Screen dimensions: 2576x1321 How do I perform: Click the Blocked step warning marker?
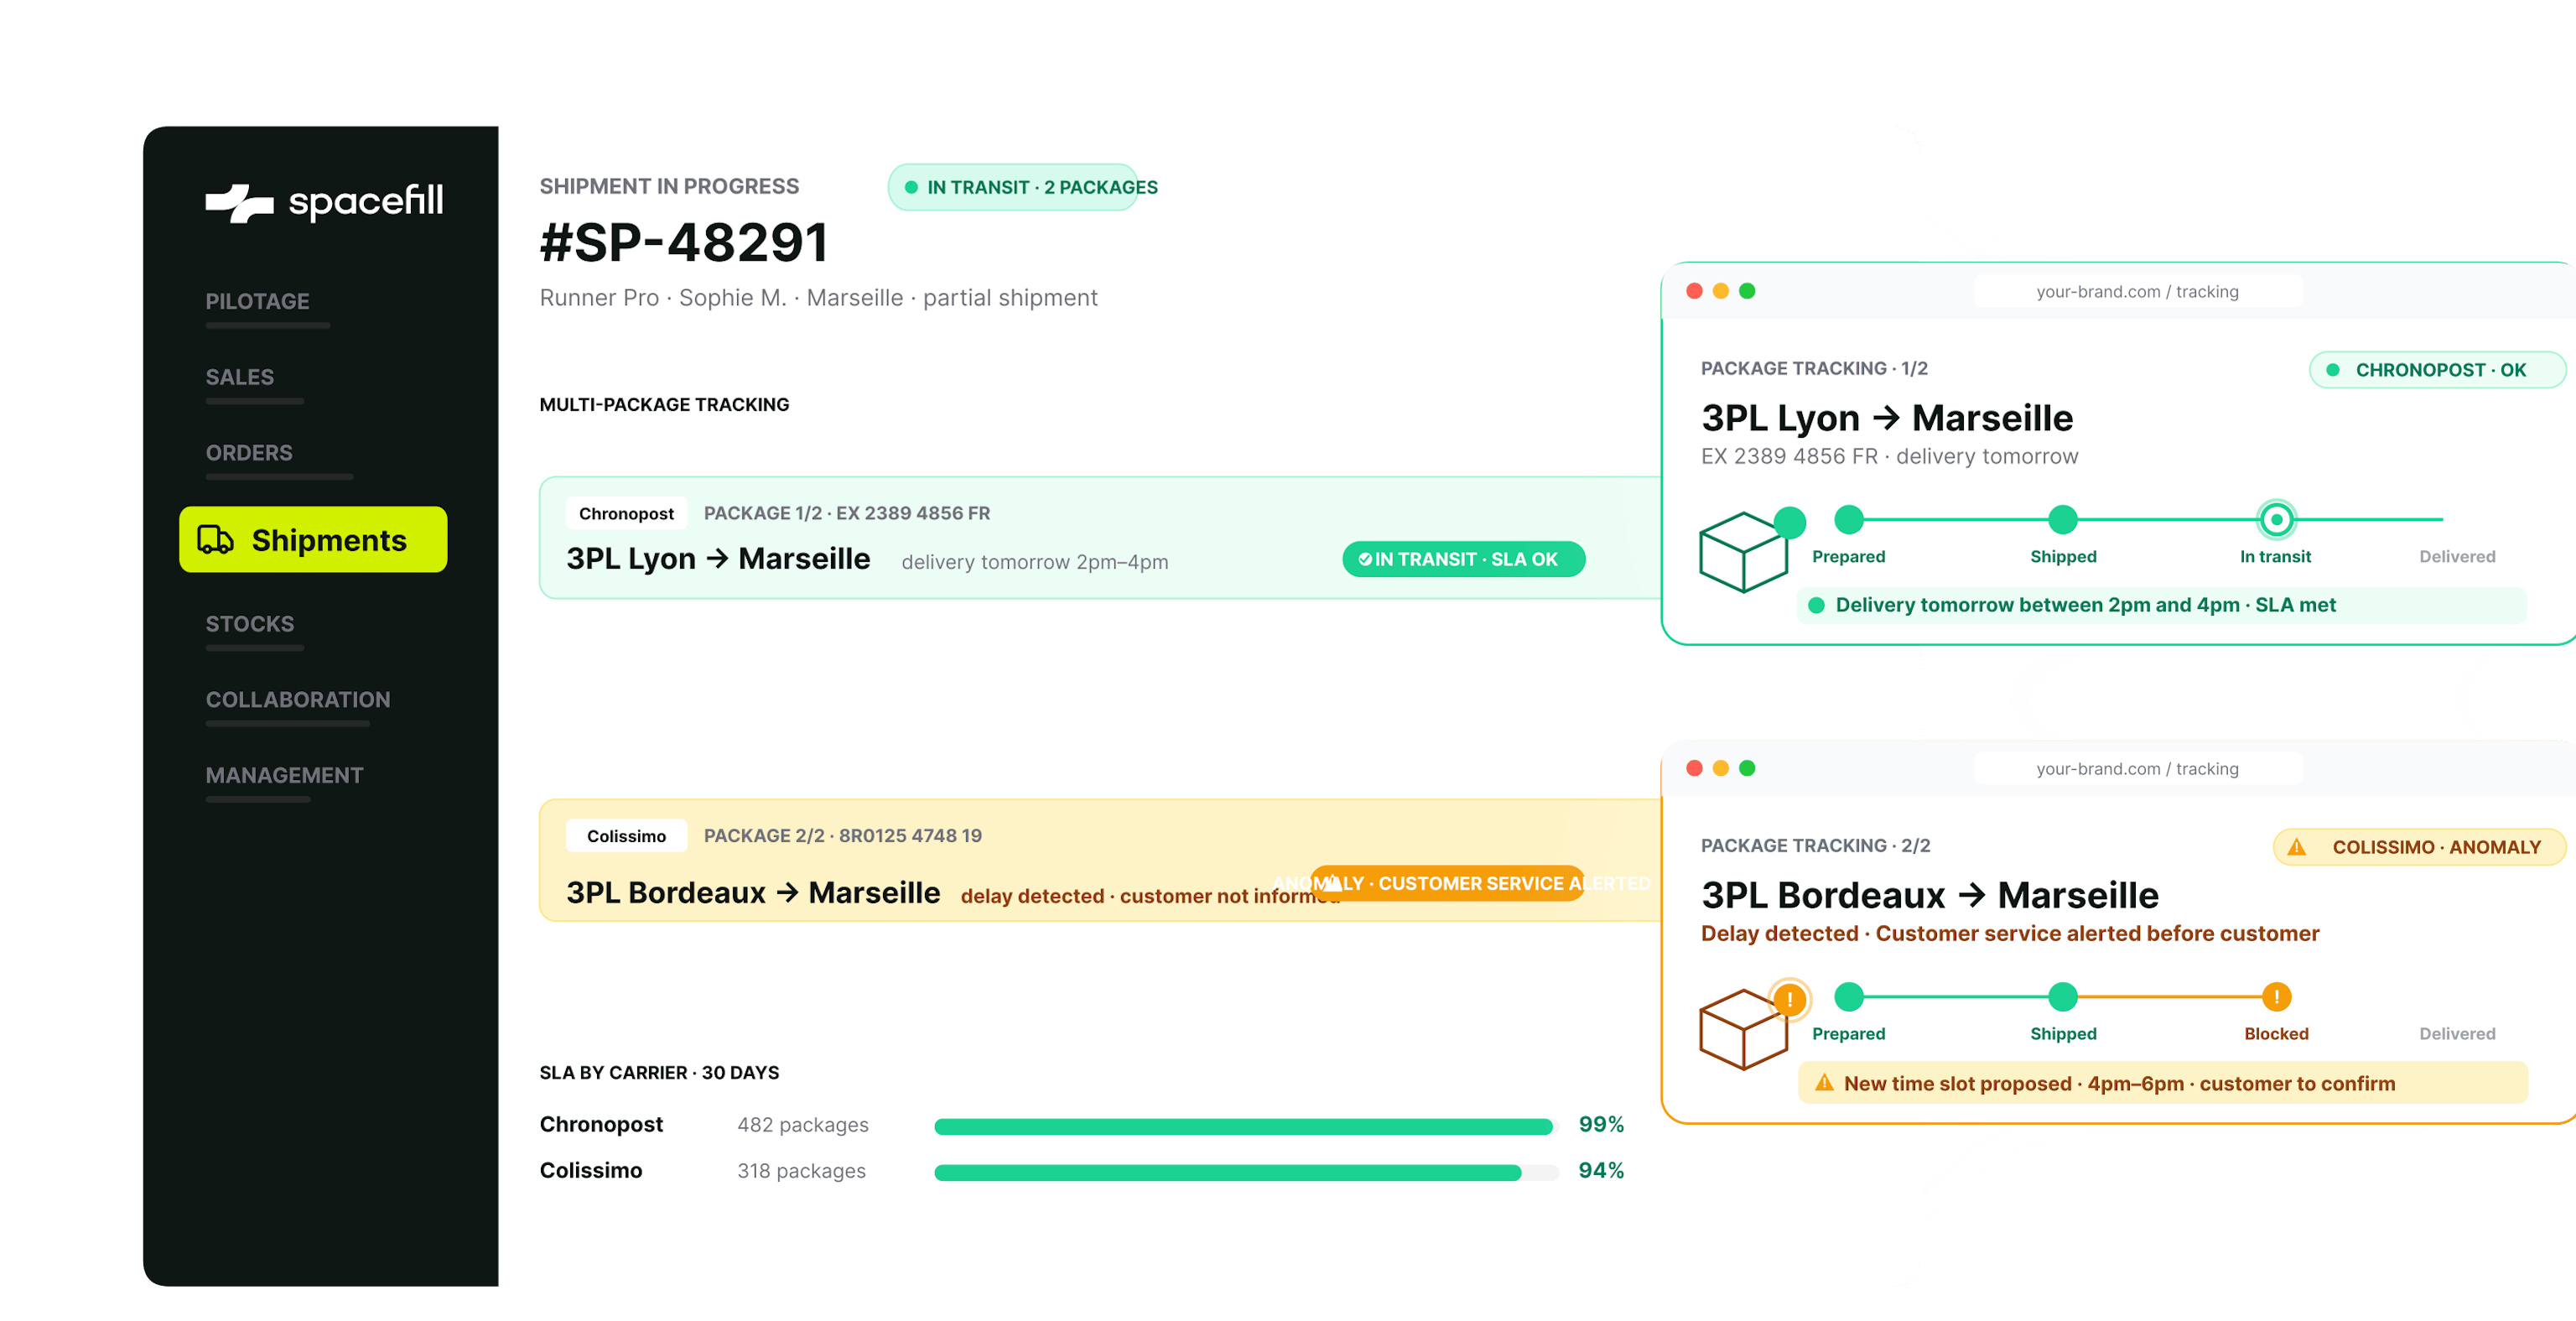[2276, 997]
